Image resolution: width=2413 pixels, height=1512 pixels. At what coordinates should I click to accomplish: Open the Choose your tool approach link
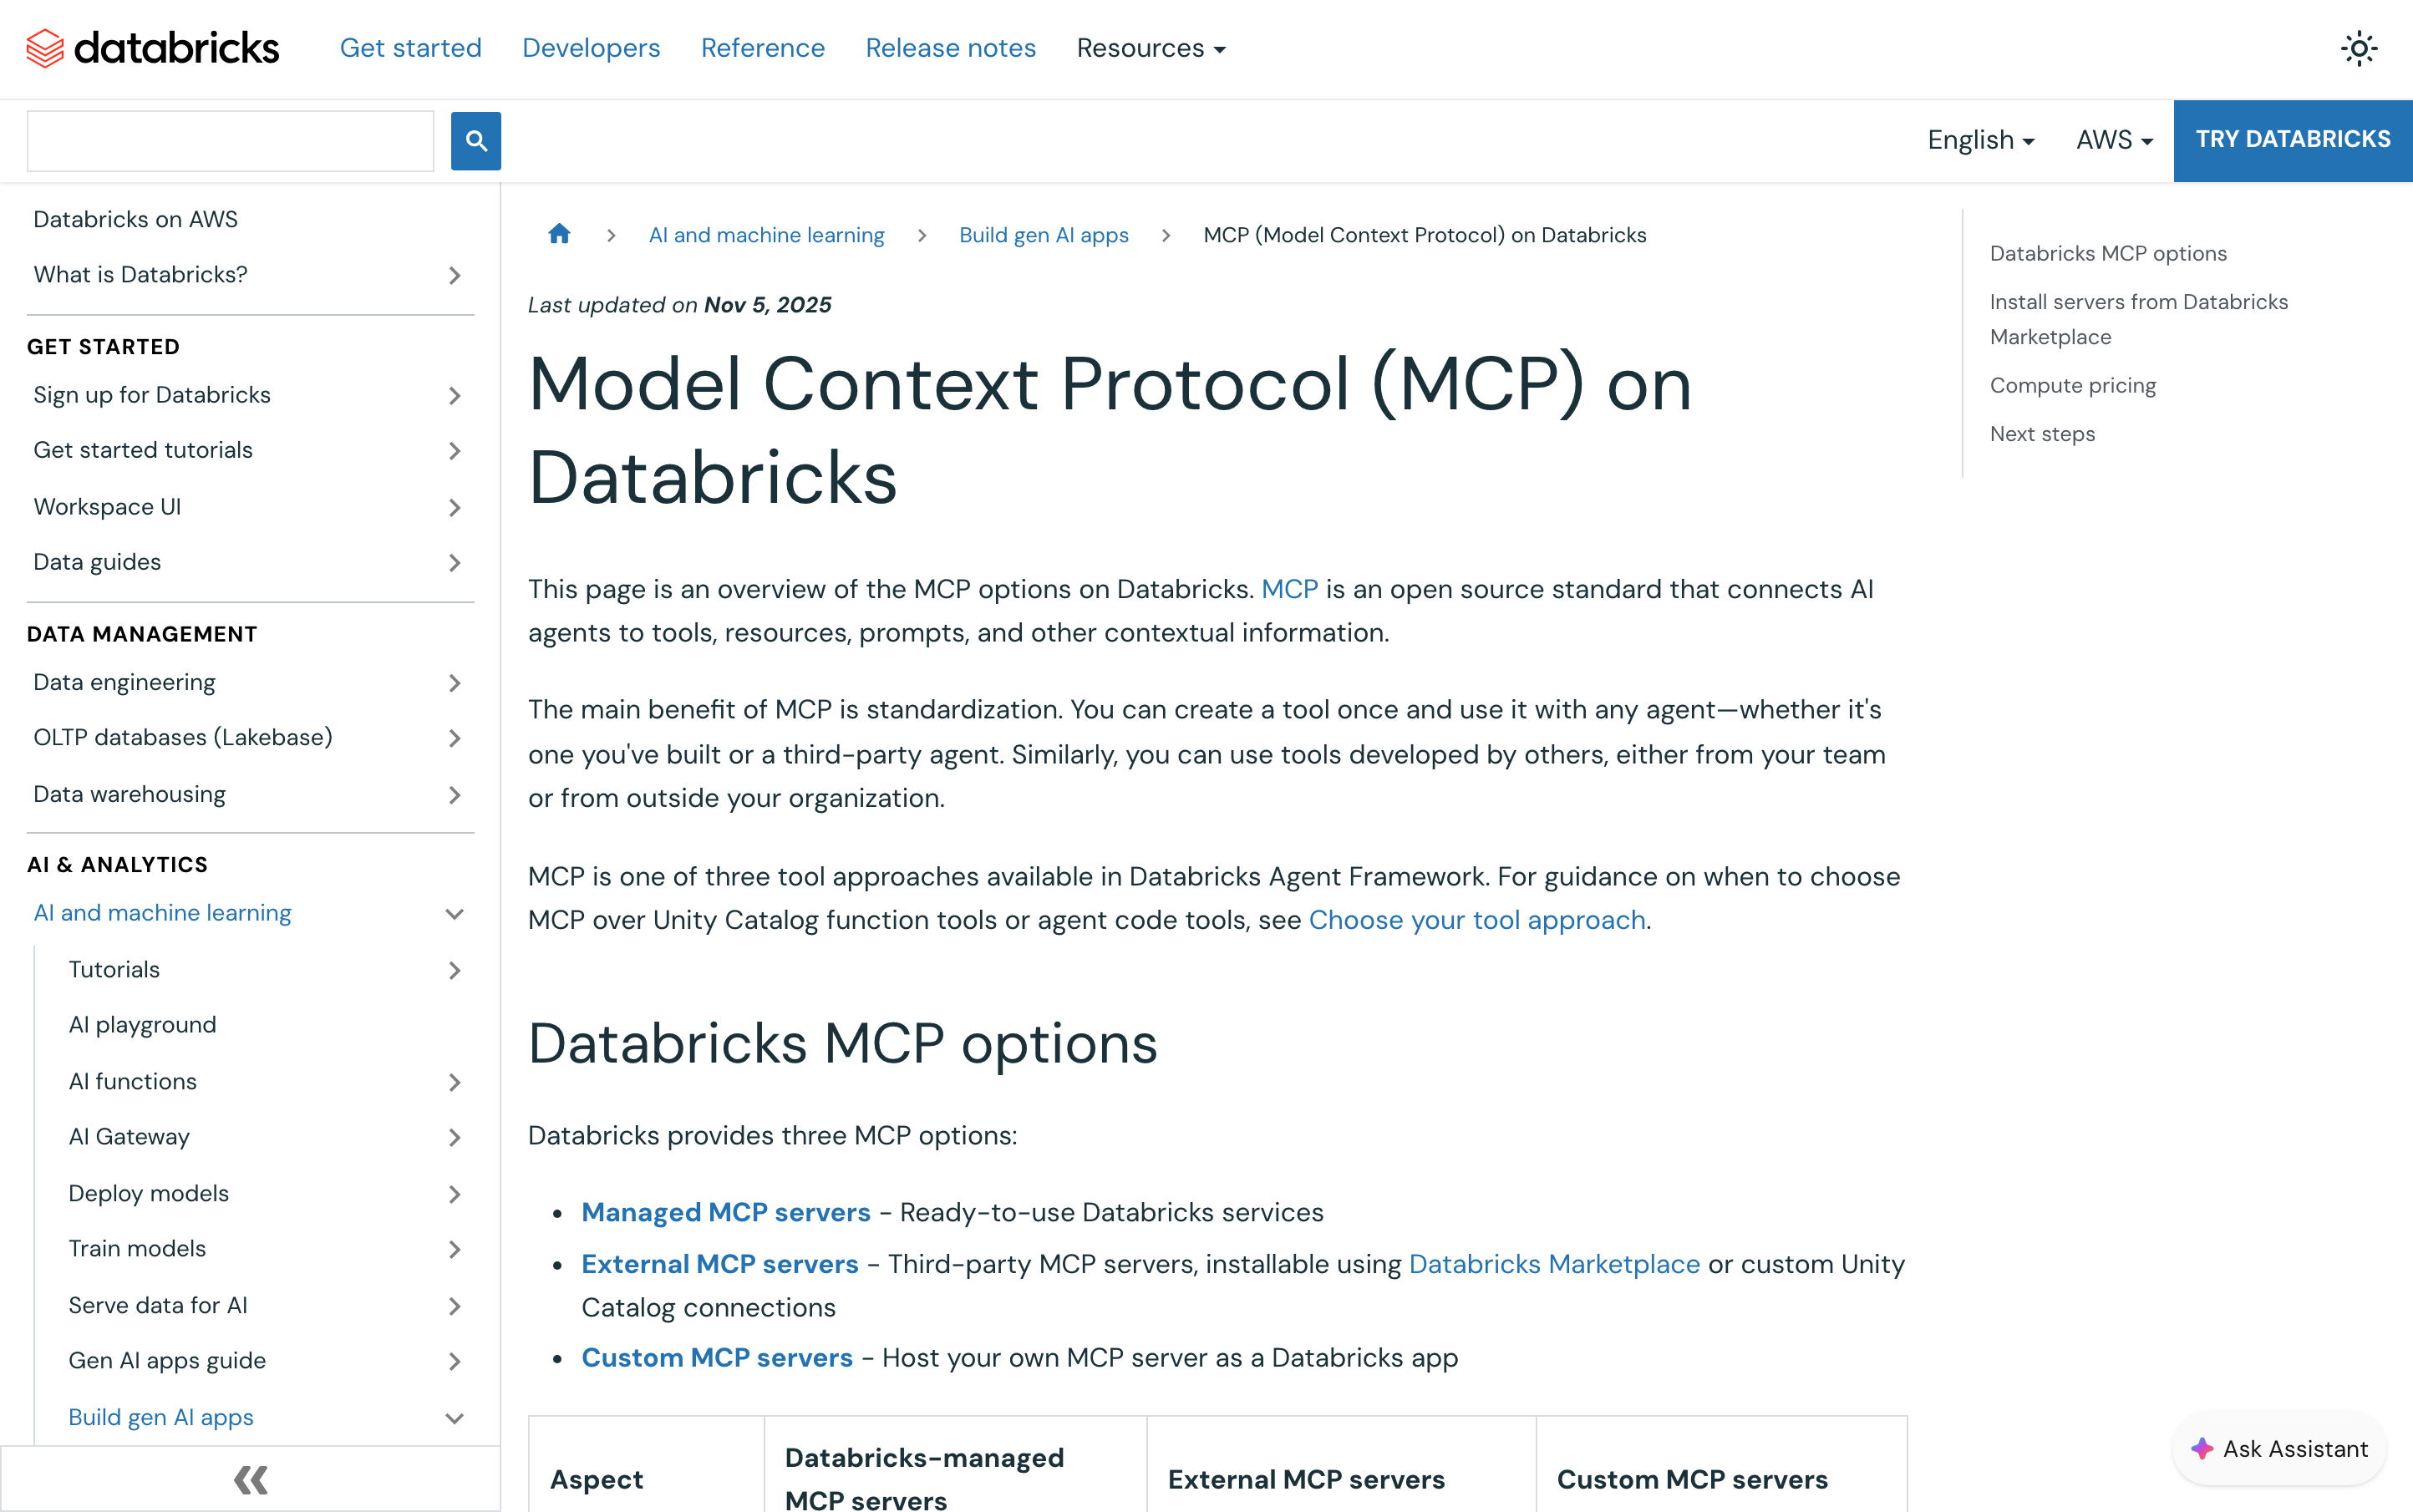pos(1476,920)
